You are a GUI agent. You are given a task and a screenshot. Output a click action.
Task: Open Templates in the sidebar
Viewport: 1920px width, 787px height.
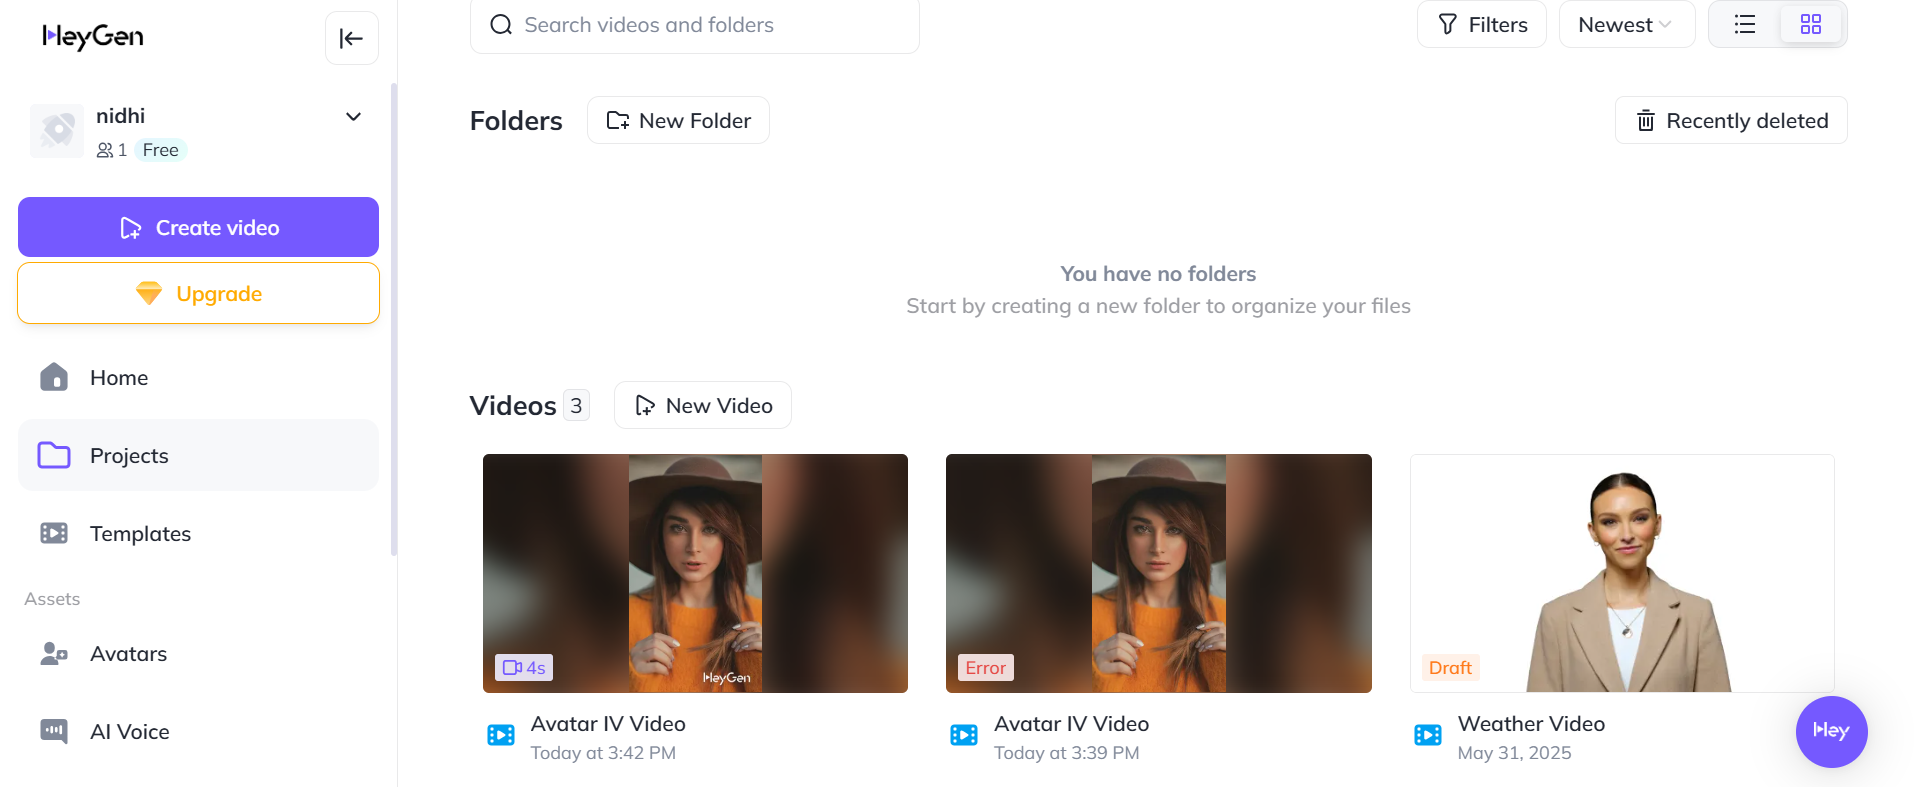pos(140,534)
